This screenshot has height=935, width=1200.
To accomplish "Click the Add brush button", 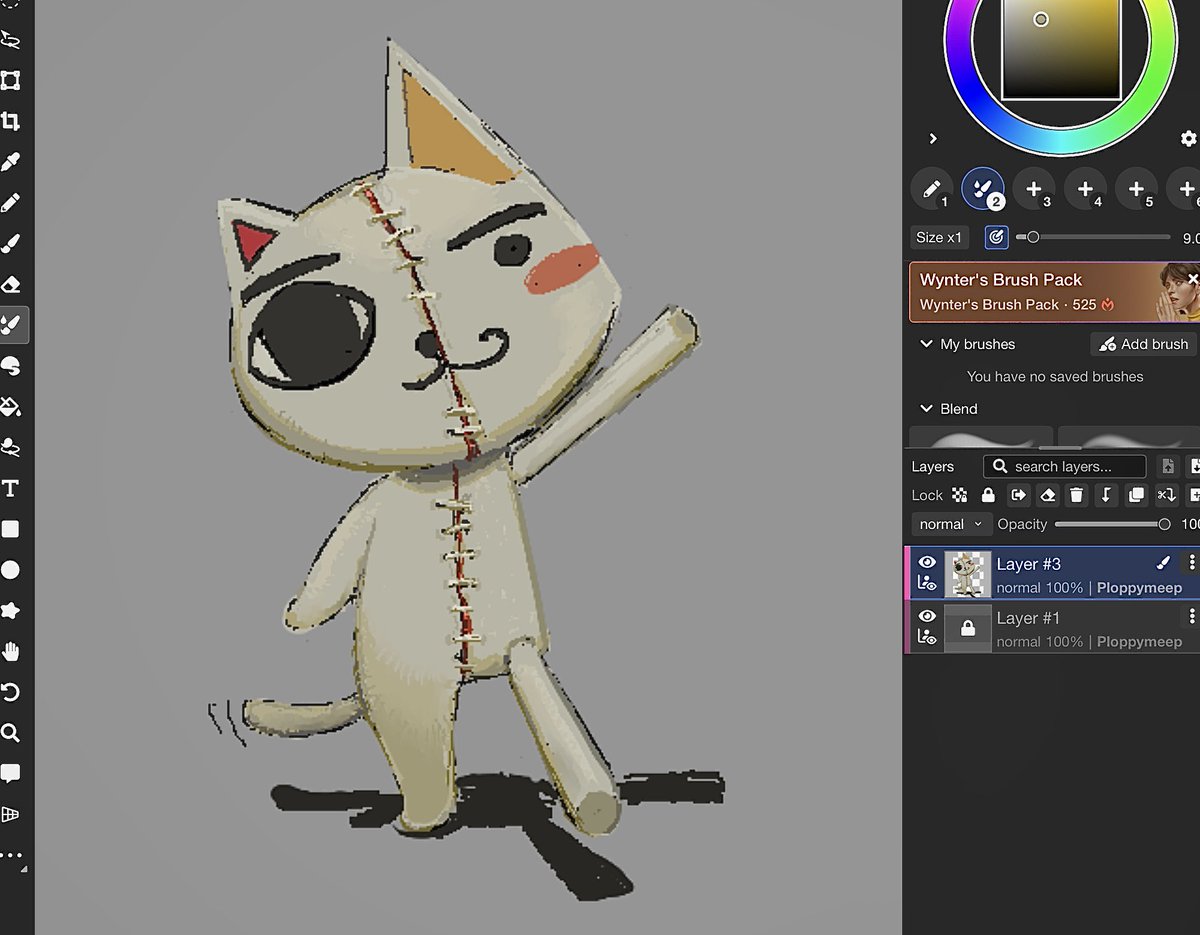I will [x=1143, y=344].
